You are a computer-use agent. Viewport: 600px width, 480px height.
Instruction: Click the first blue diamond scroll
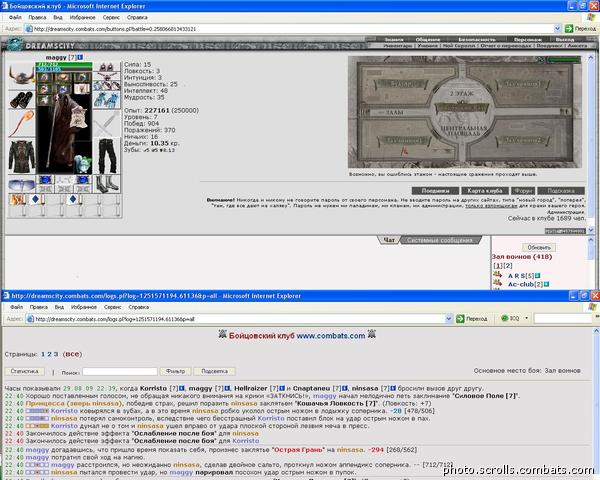[x=36, y=199]
